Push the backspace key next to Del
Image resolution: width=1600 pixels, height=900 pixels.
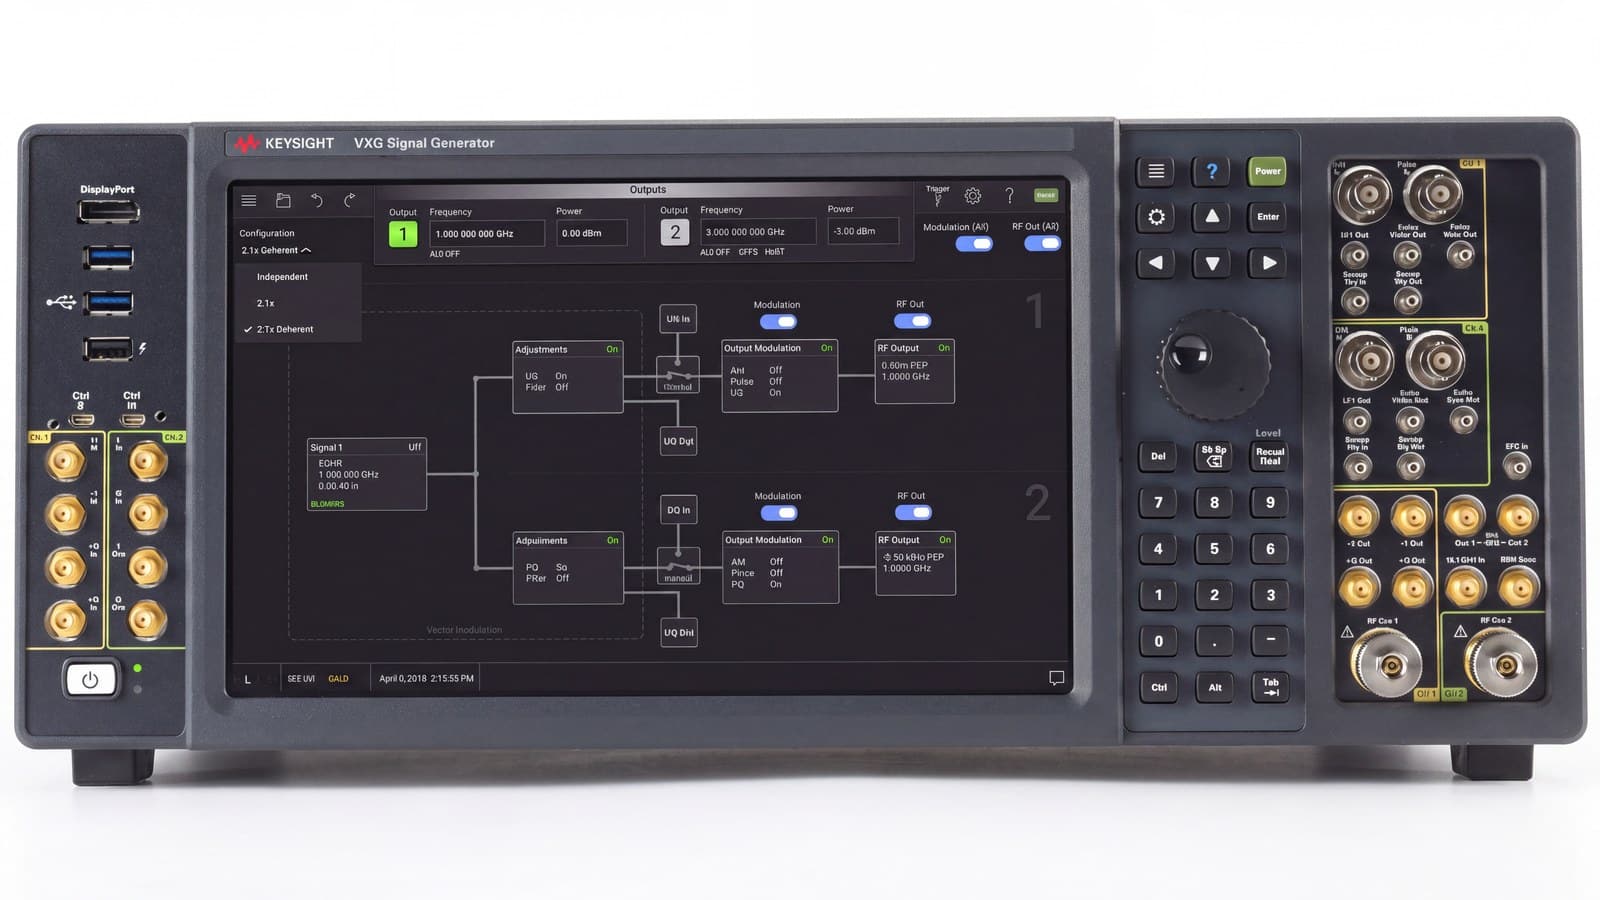click(x=1214, y=456)
